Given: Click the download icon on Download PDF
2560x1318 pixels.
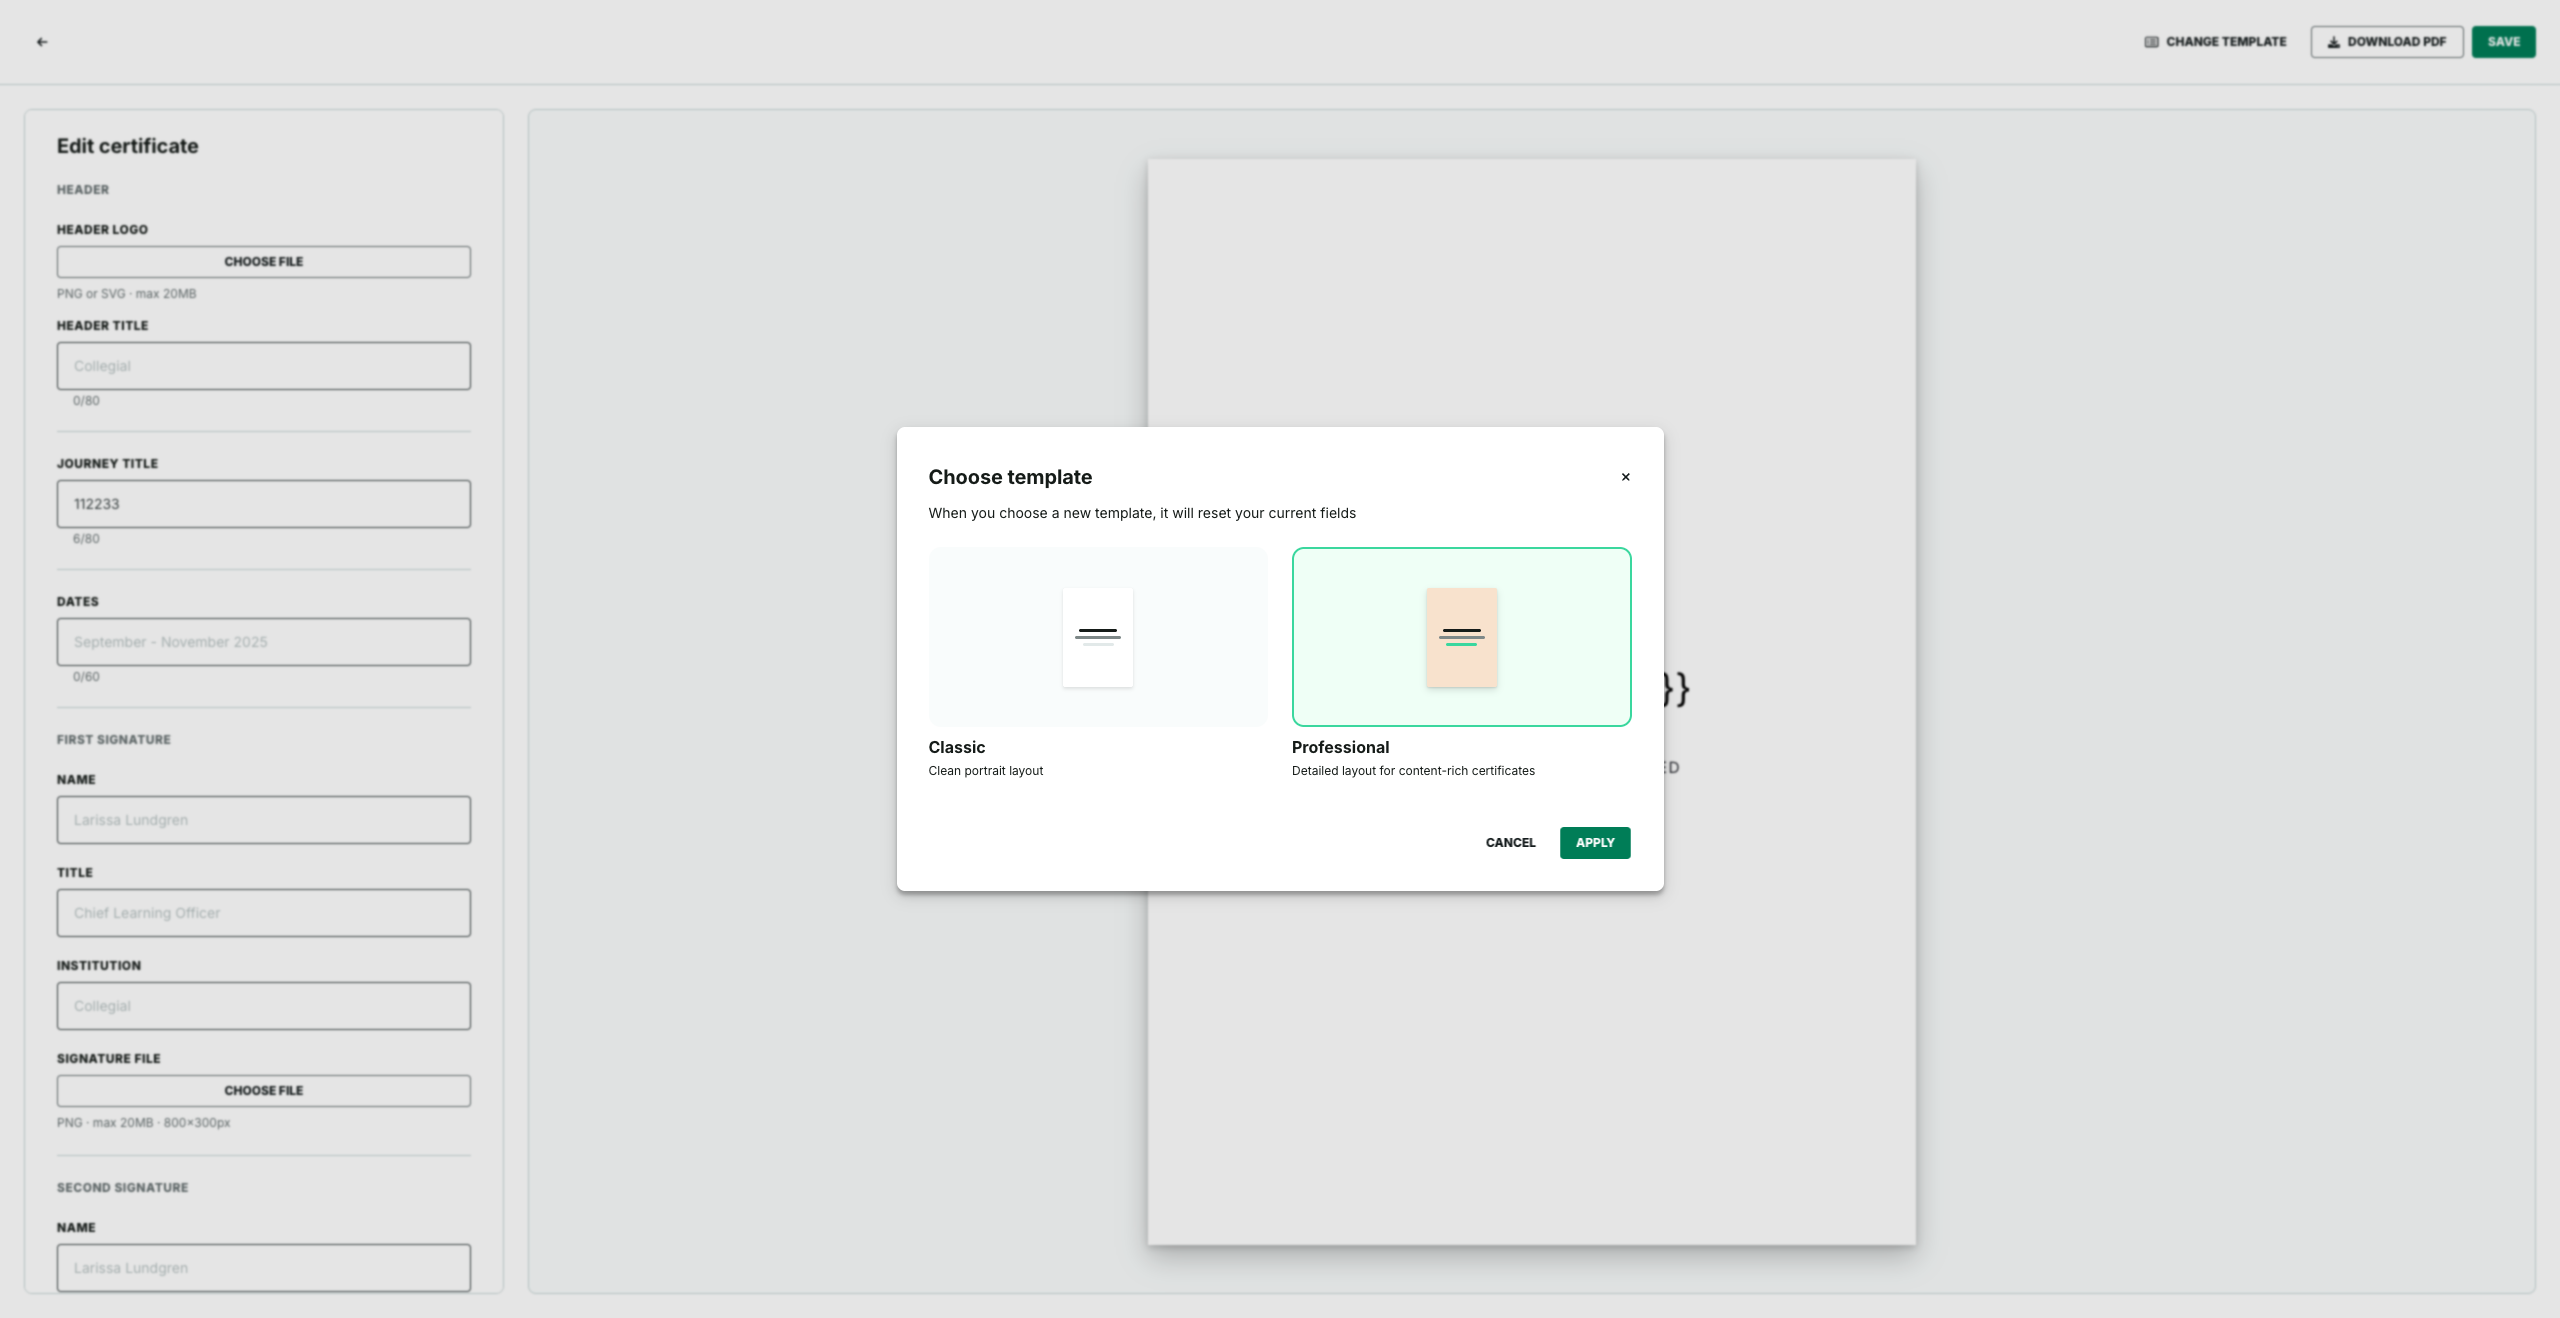Looking at the screenshot, I should pos(2333,42).
